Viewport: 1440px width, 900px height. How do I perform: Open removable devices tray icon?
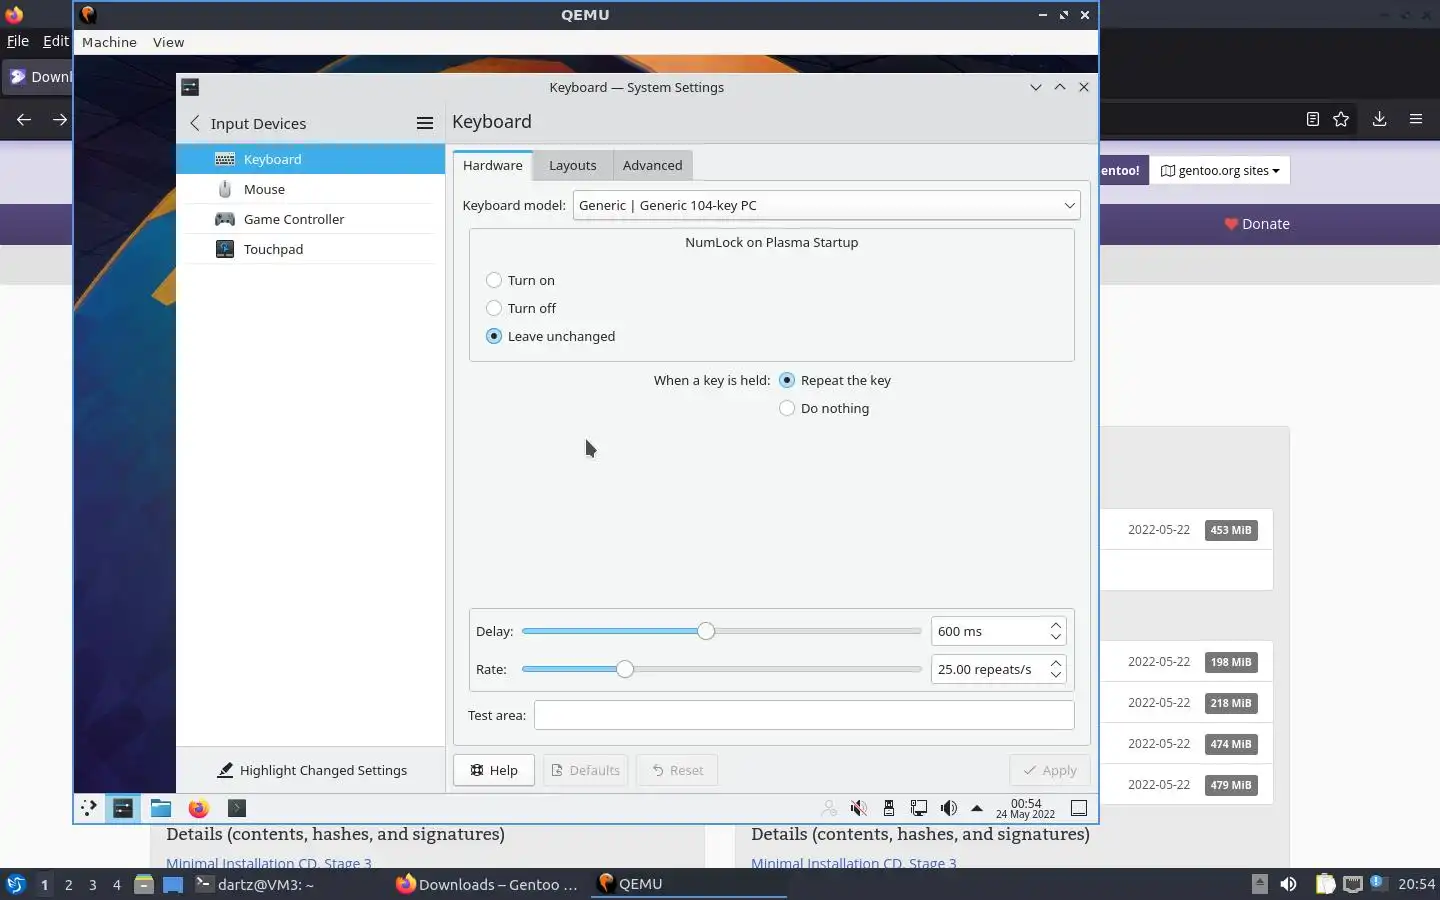(x=888, y=808)
